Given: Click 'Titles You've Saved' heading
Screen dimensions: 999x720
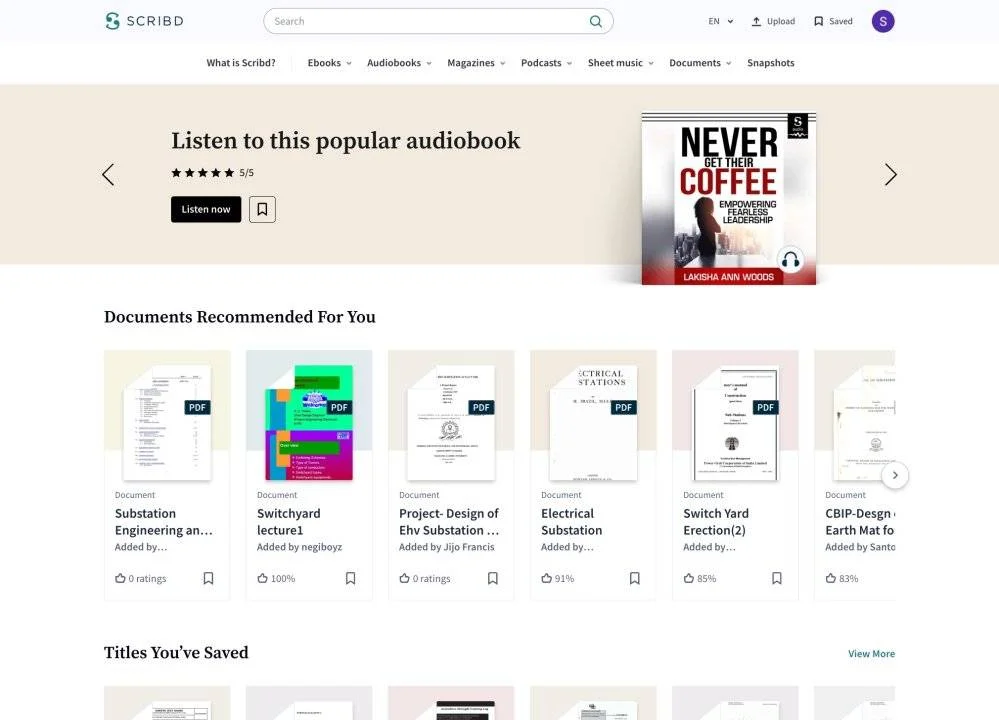Looking at the screenshot, I should [x=176, y=653].
